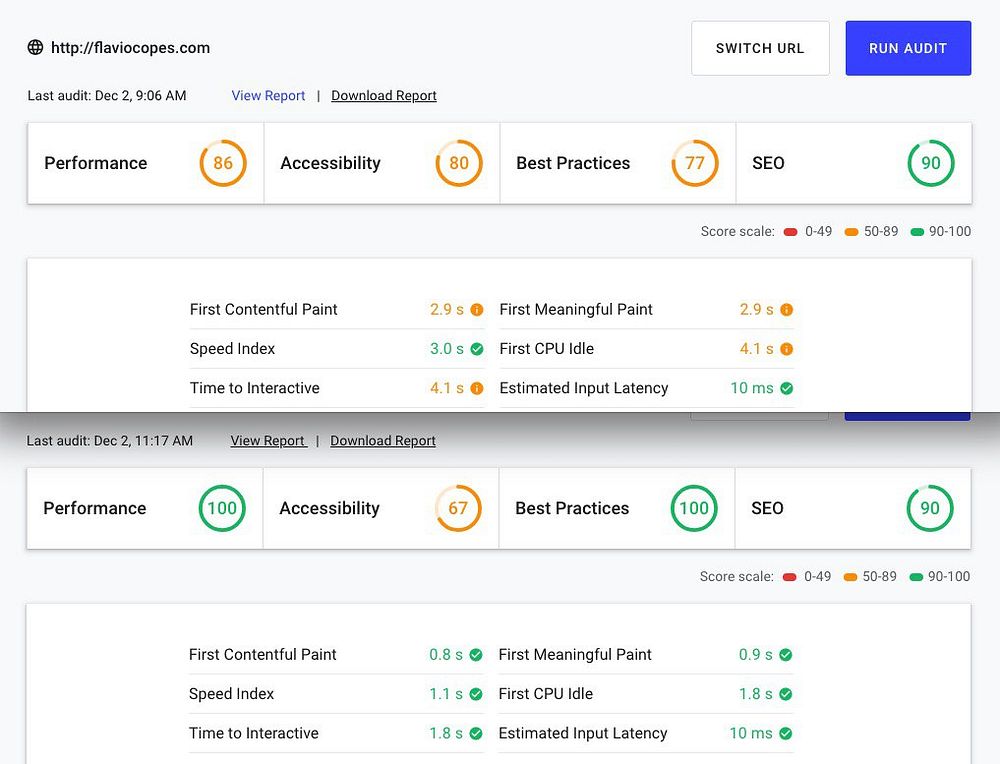1000x764 pixels.
Task: Click the green check beside First Meaningful Paint 0.9 s
Action: click(x=786, y=655)
